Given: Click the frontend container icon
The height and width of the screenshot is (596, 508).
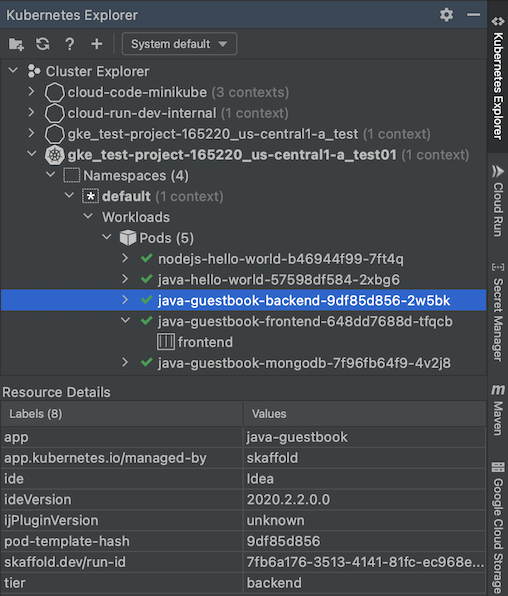Looking at the screenshot, I should pyautogui.click(x=166, y=342).
